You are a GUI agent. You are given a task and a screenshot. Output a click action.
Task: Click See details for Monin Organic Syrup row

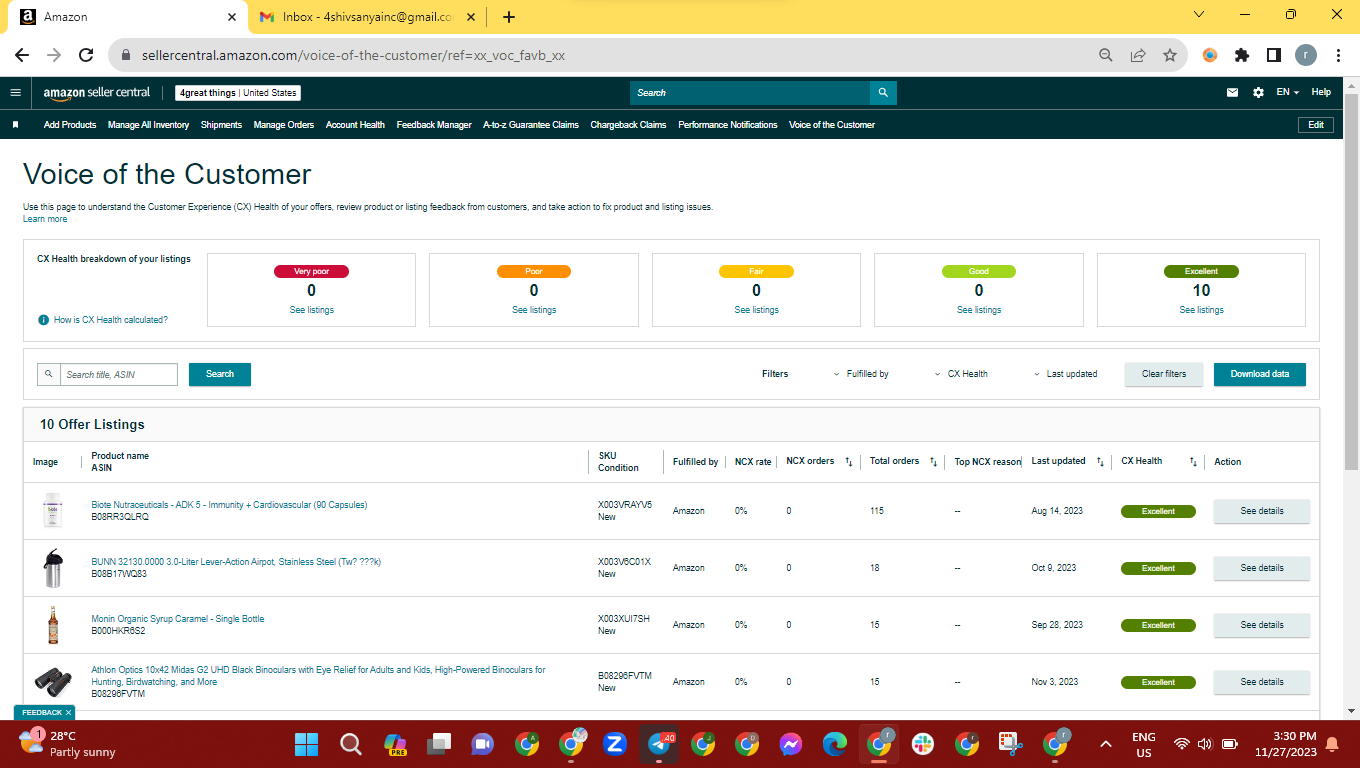[x=1262, y=625]
